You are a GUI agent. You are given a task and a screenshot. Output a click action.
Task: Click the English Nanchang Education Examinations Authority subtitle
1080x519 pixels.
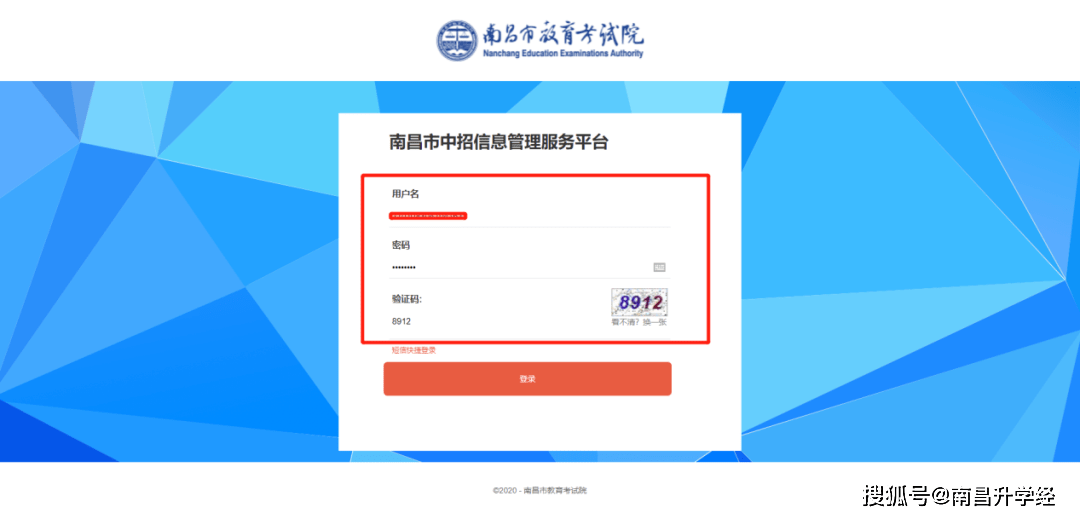[563, 54]
